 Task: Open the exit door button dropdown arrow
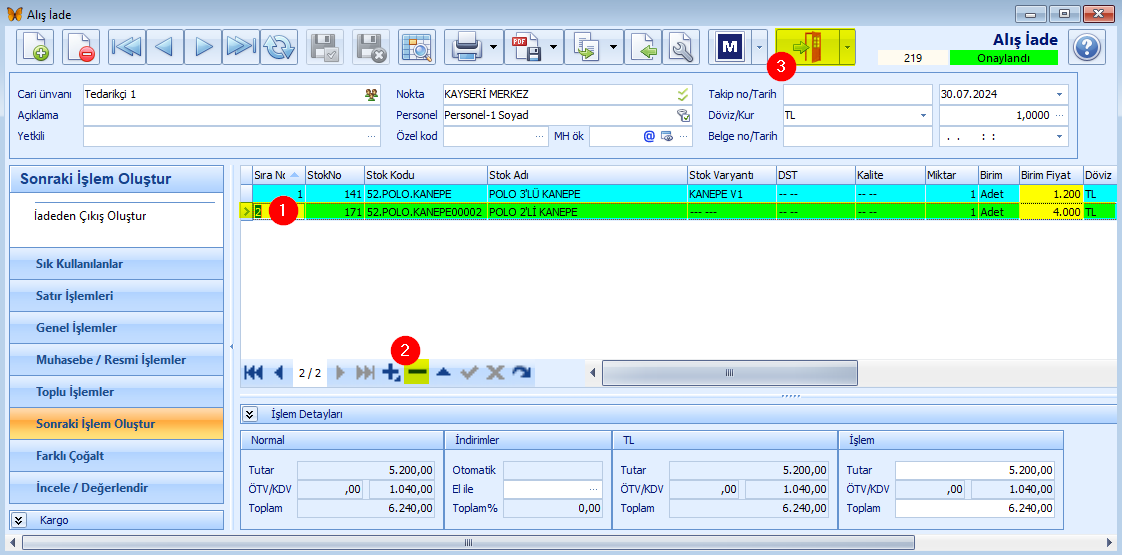(x=847, y=48)
